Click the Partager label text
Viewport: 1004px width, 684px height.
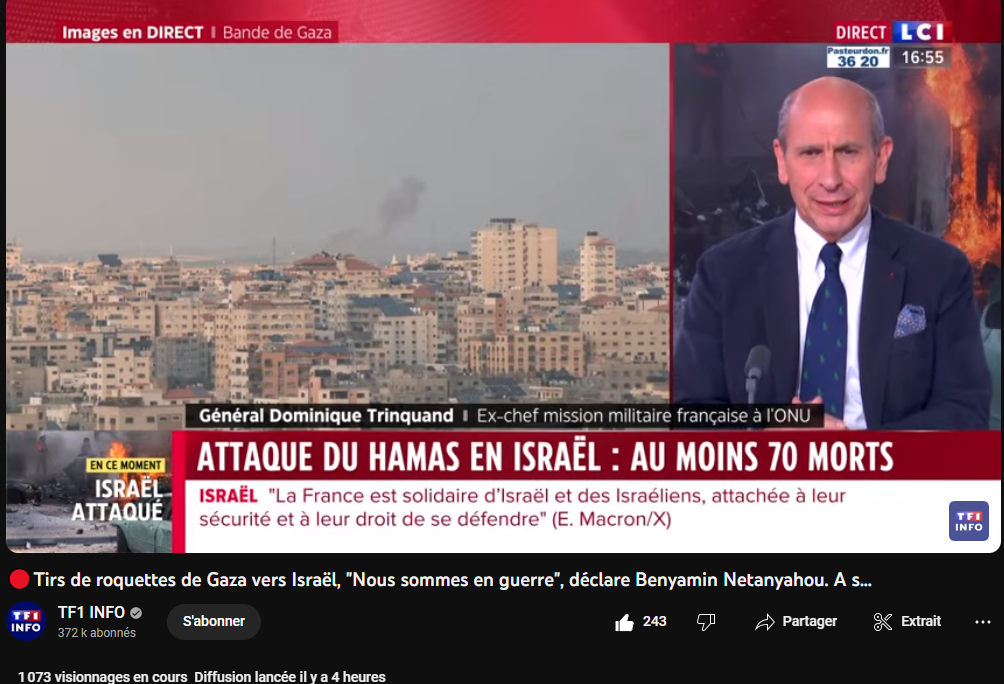click(x=809, y=622)
